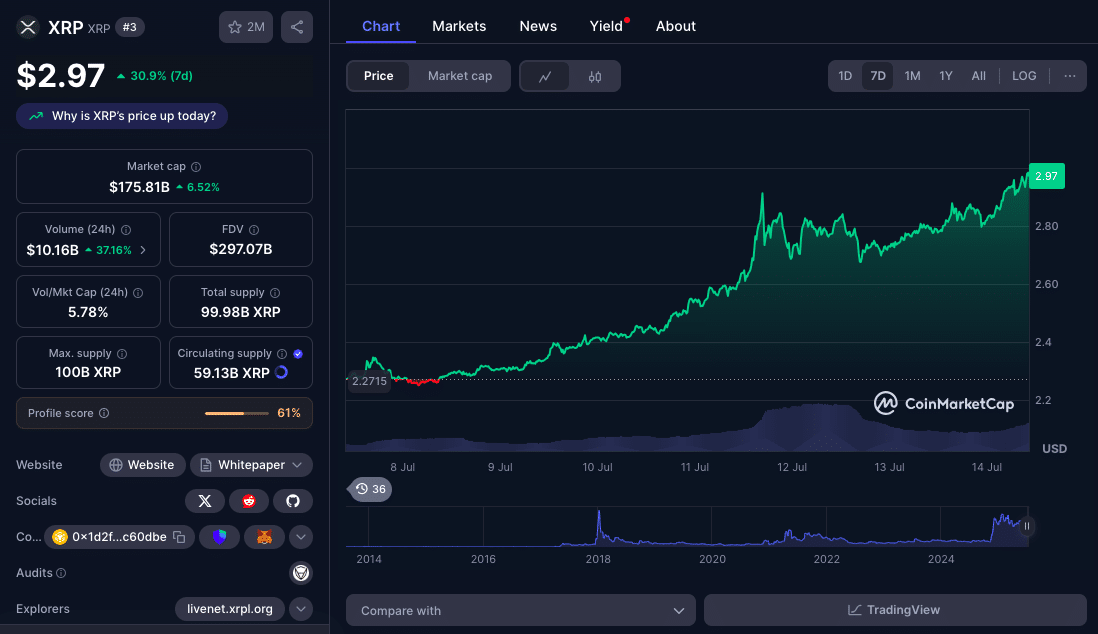
Task: Open the News tab
Action: click(538, 26)
